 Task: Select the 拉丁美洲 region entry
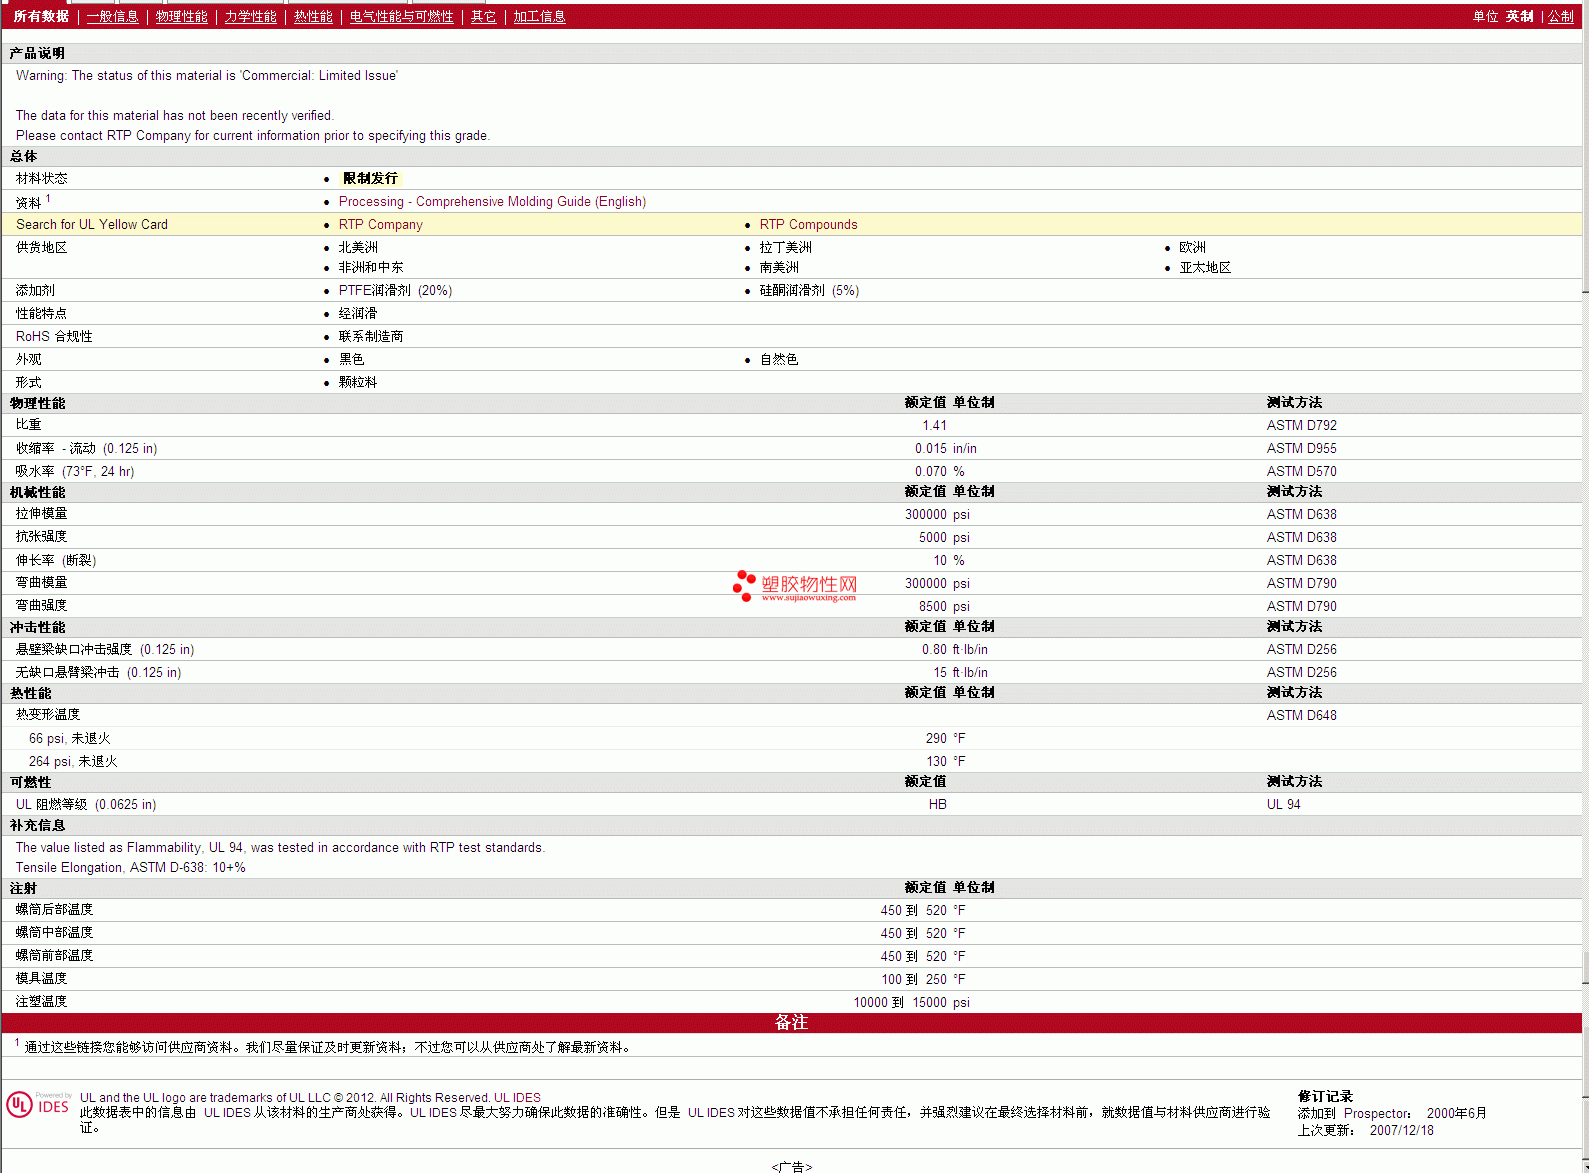click(785, 247)
